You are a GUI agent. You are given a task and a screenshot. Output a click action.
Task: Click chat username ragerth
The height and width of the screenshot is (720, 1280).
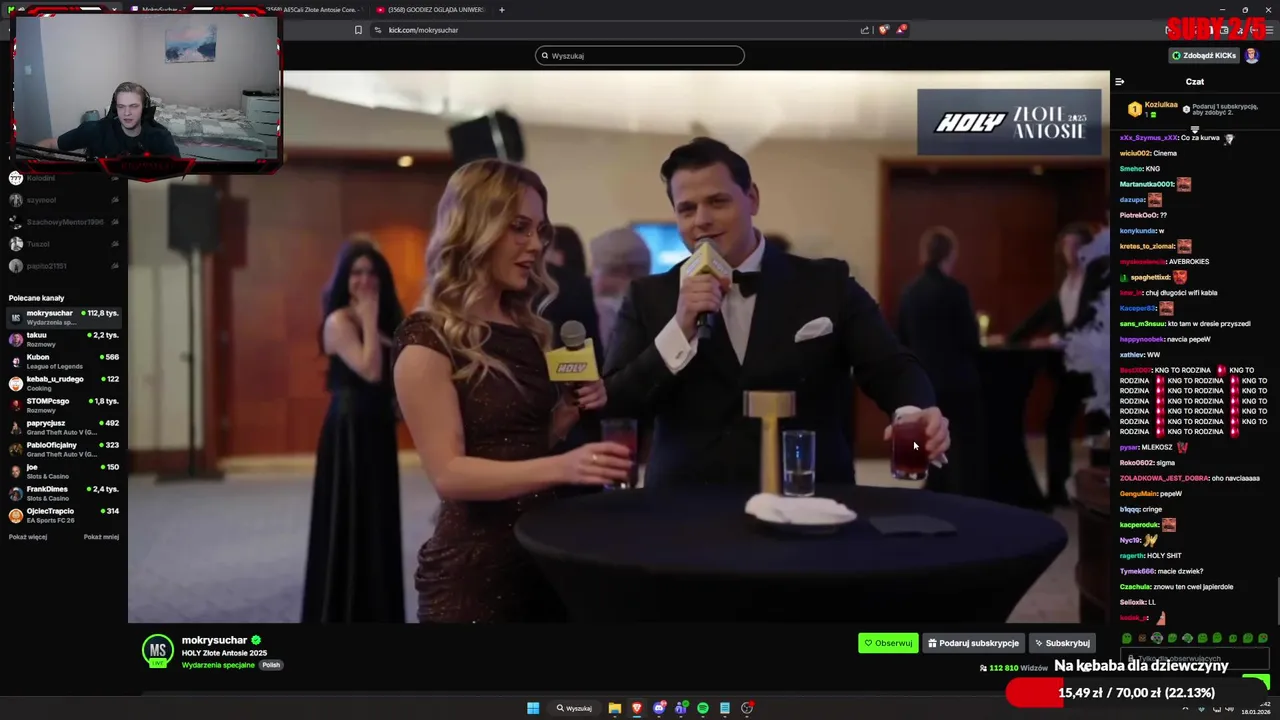pyautogui.click(x=1132, y=556)
